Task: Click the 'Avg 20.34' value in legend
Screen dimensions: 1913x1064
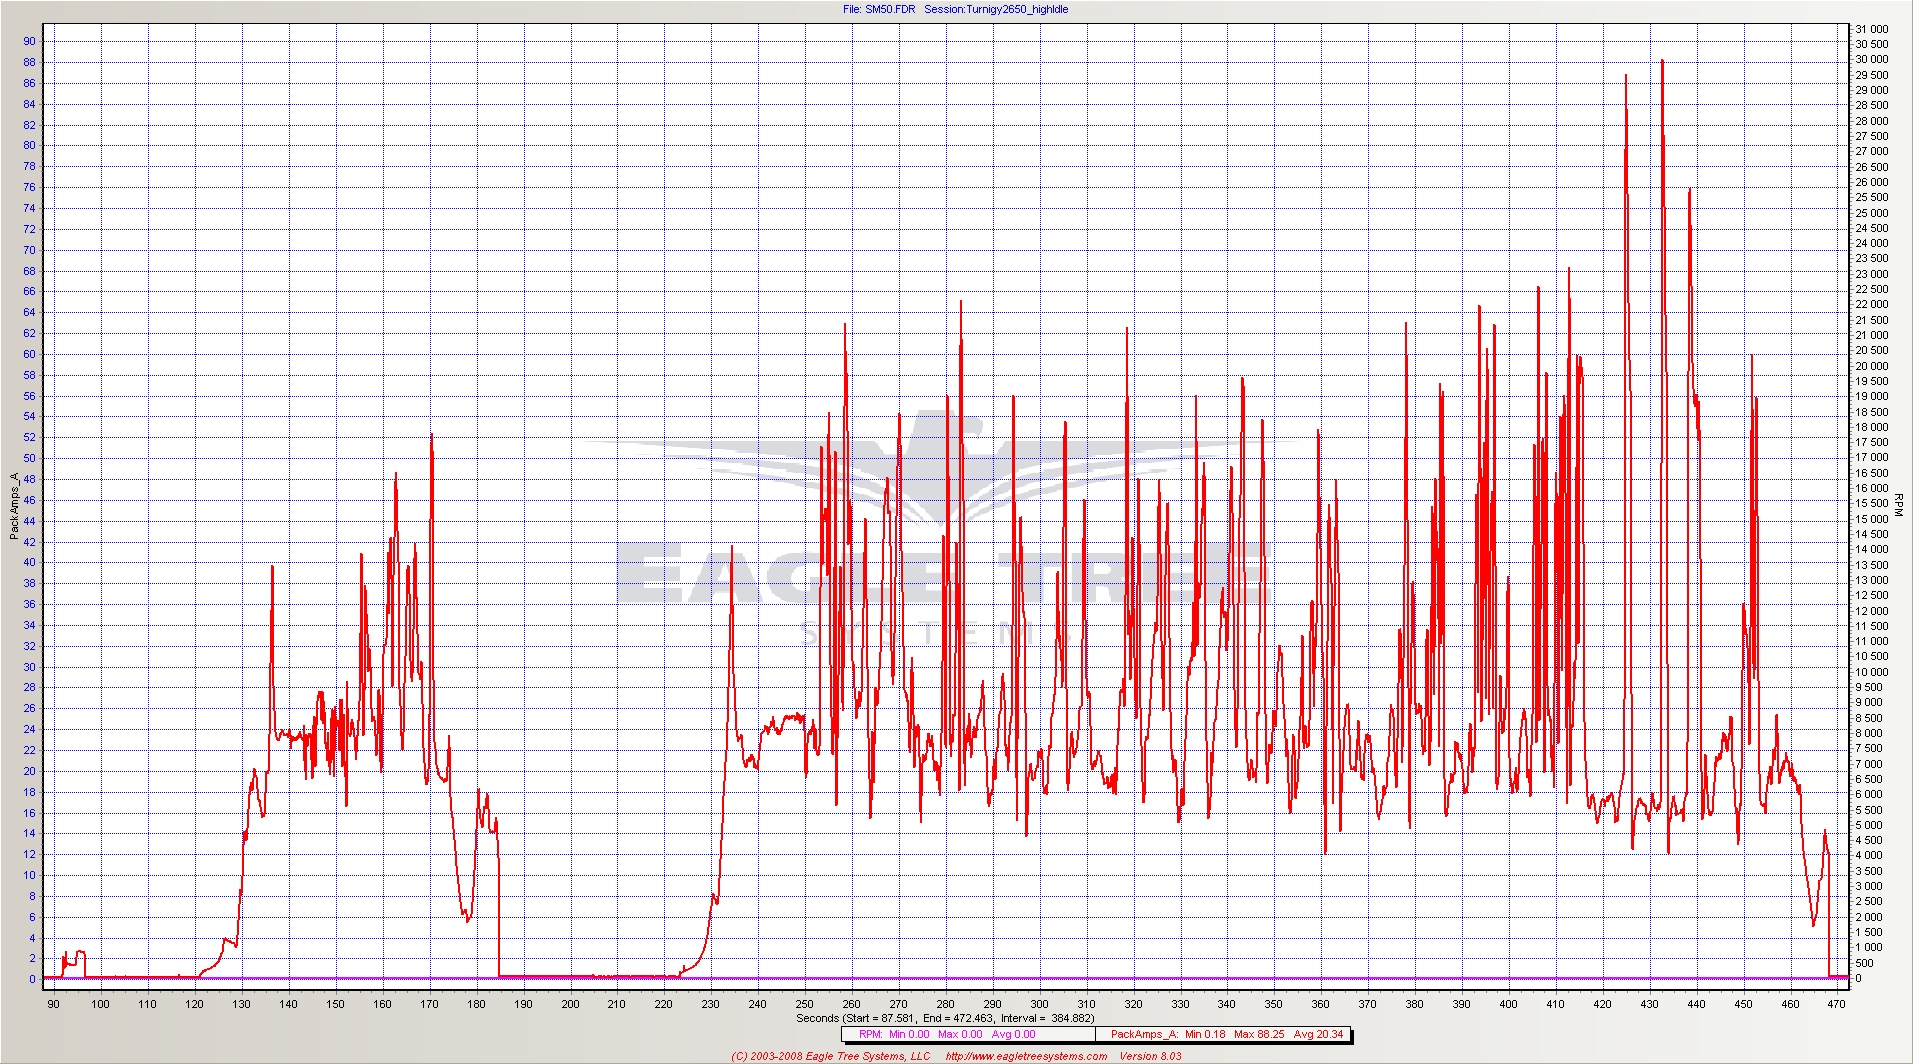Action: [1318, 1034]
